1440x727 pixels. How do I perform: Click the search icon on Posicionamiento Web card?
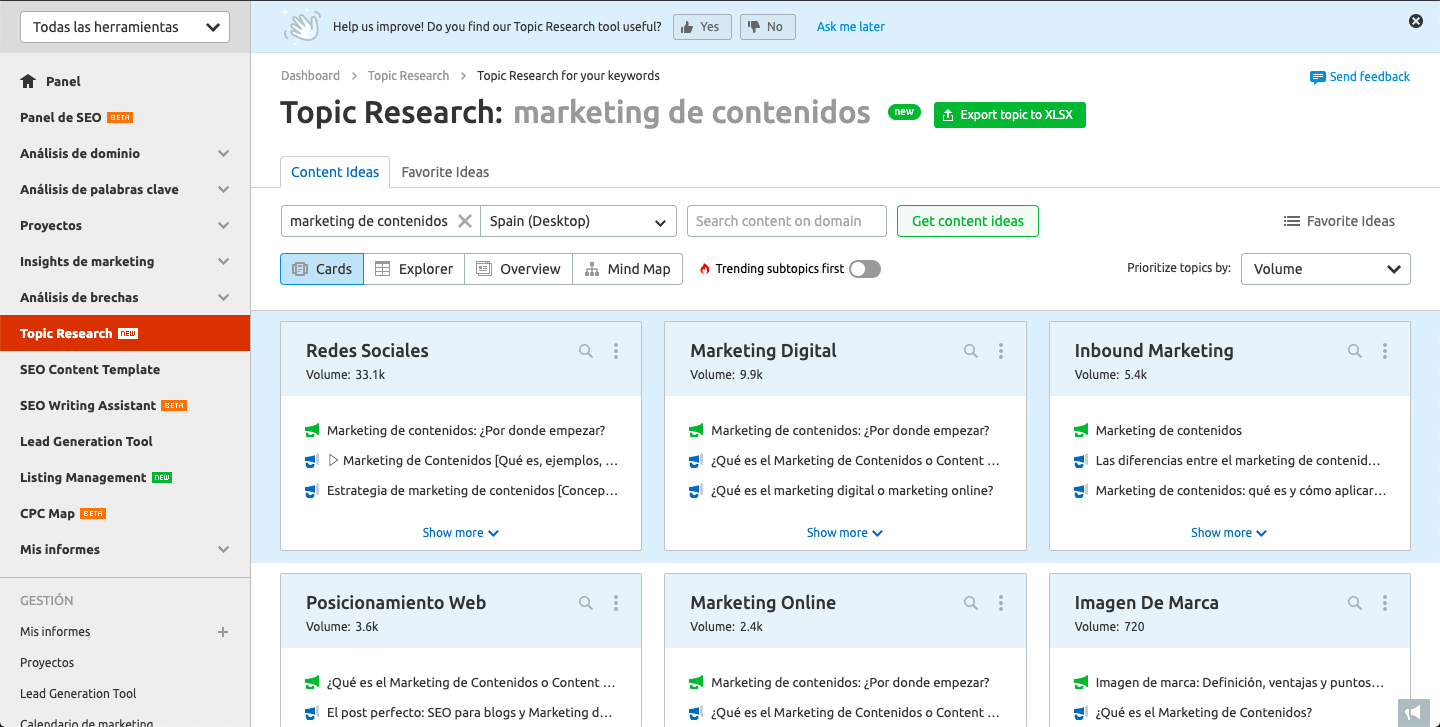tap(586, 603)
